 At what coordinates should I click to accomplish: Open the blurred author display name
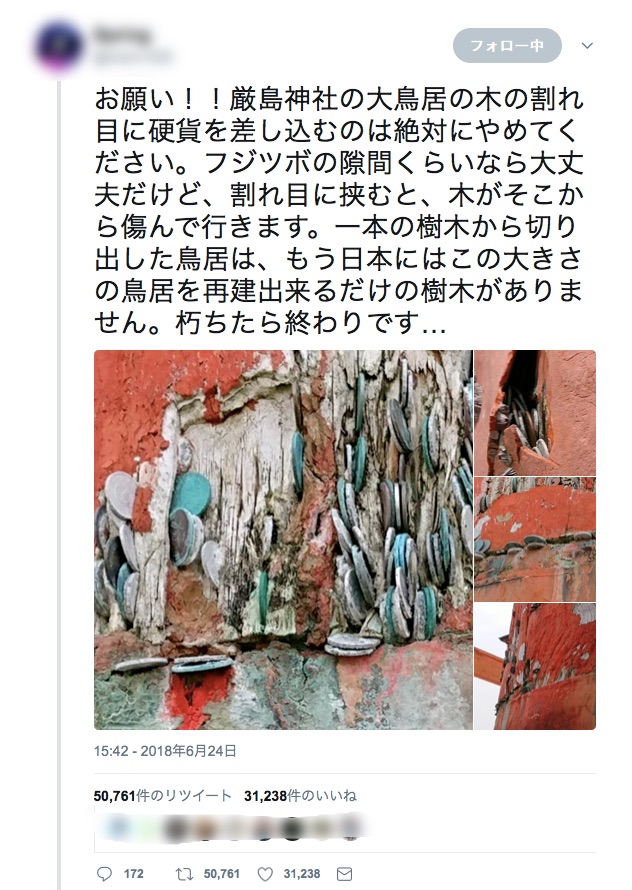(123, 35)
